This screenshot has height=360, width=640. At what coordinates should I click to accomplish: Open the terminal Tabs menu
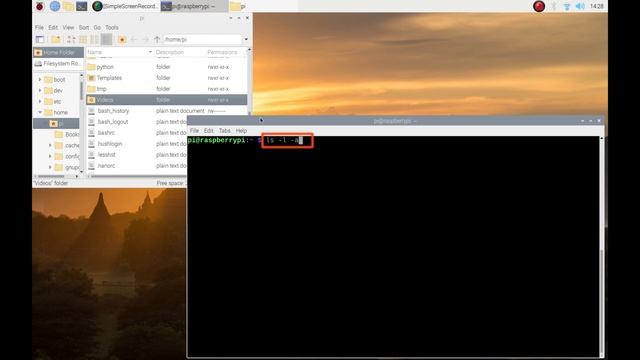coord(224,131)
